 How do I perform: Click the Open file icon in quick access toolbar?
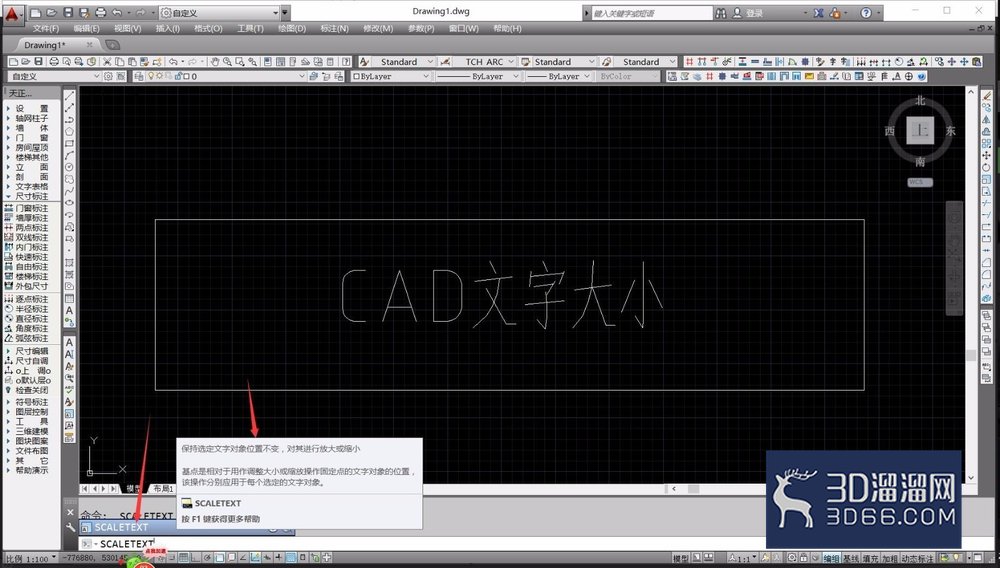(x=52, y=13)
